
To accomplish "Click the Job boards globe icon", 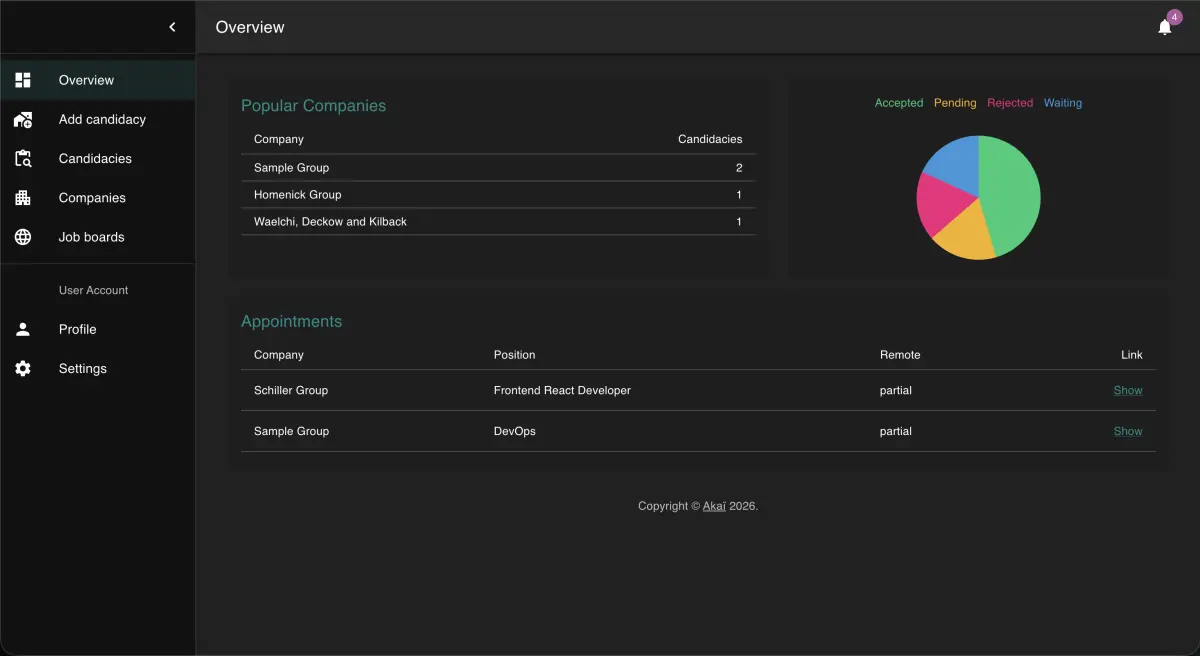I will pos(23,237).
